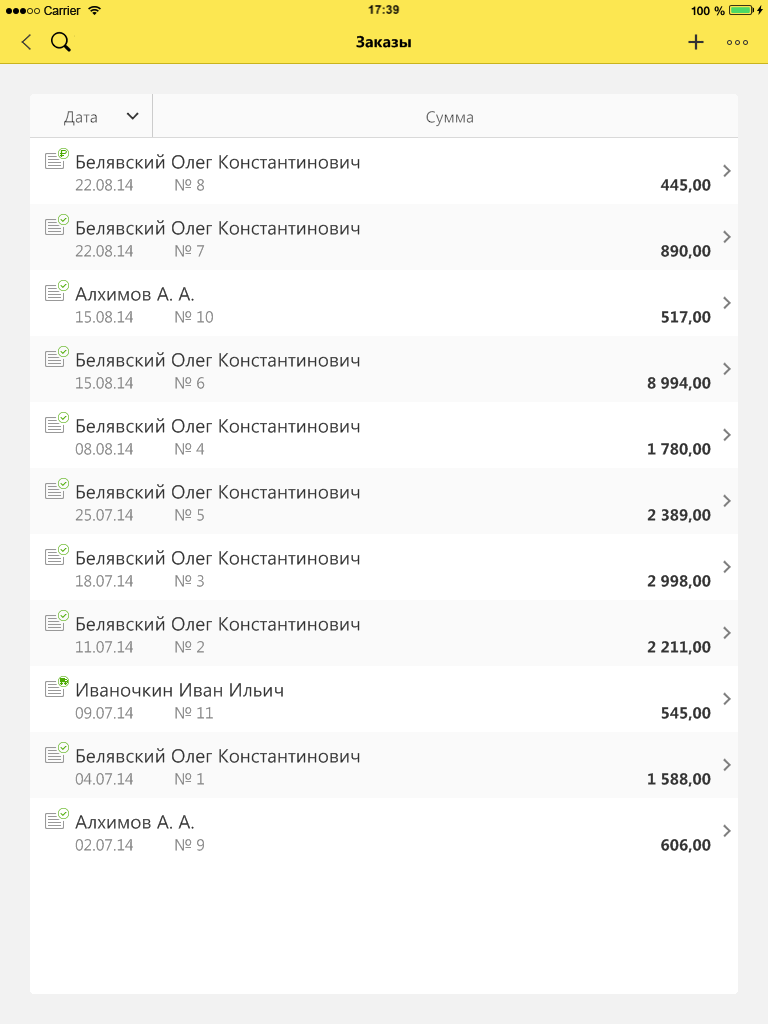Click the Заказы title in header

384,42
